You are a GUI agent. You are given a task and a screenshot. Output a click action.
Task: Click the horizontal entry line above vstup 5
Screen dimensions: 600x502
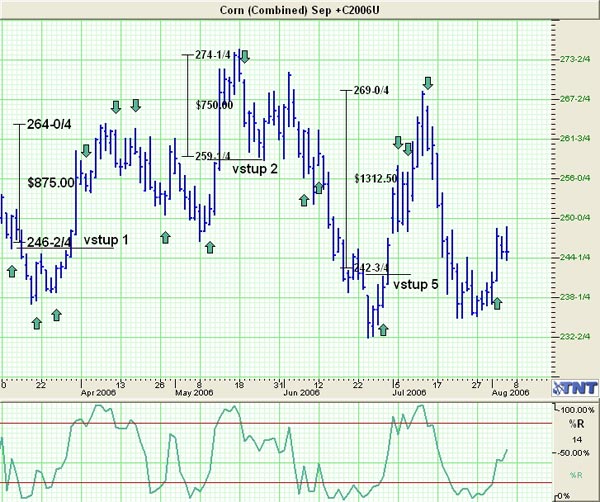(388, 274)
